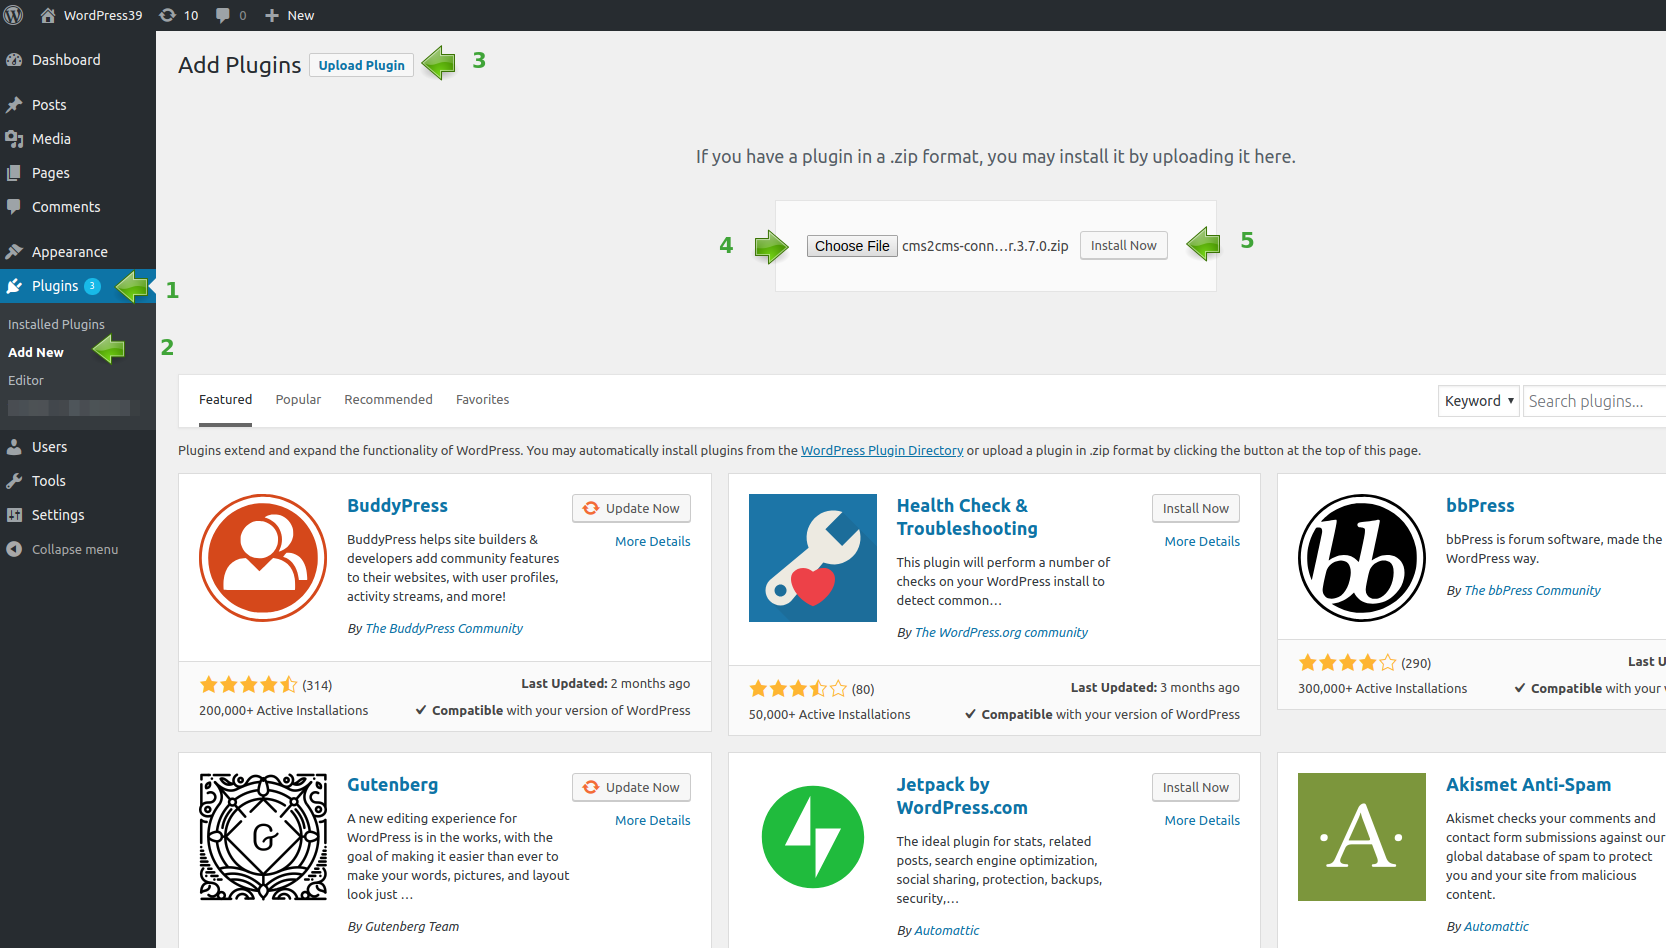Open the Keyword search type dropdown

(x=1479, y=401)
